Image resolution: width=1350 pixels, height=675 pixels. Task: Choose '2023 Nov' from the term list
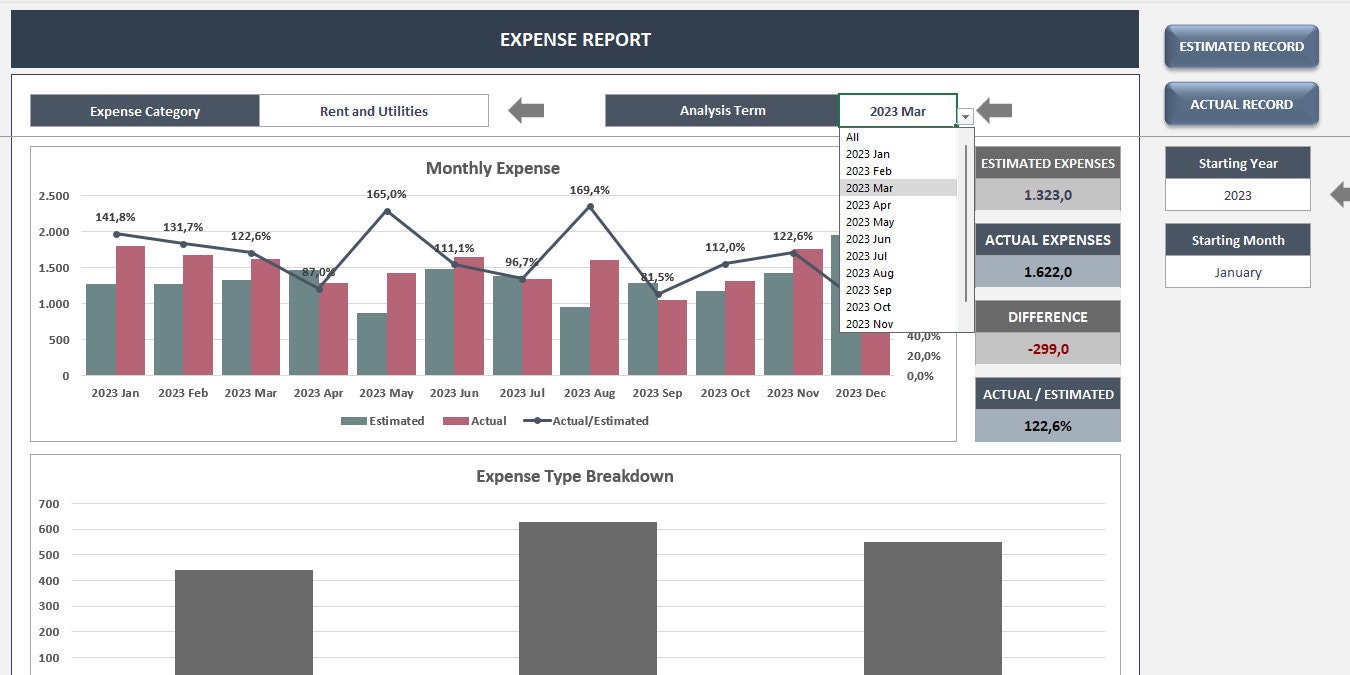tap(899, 324)
